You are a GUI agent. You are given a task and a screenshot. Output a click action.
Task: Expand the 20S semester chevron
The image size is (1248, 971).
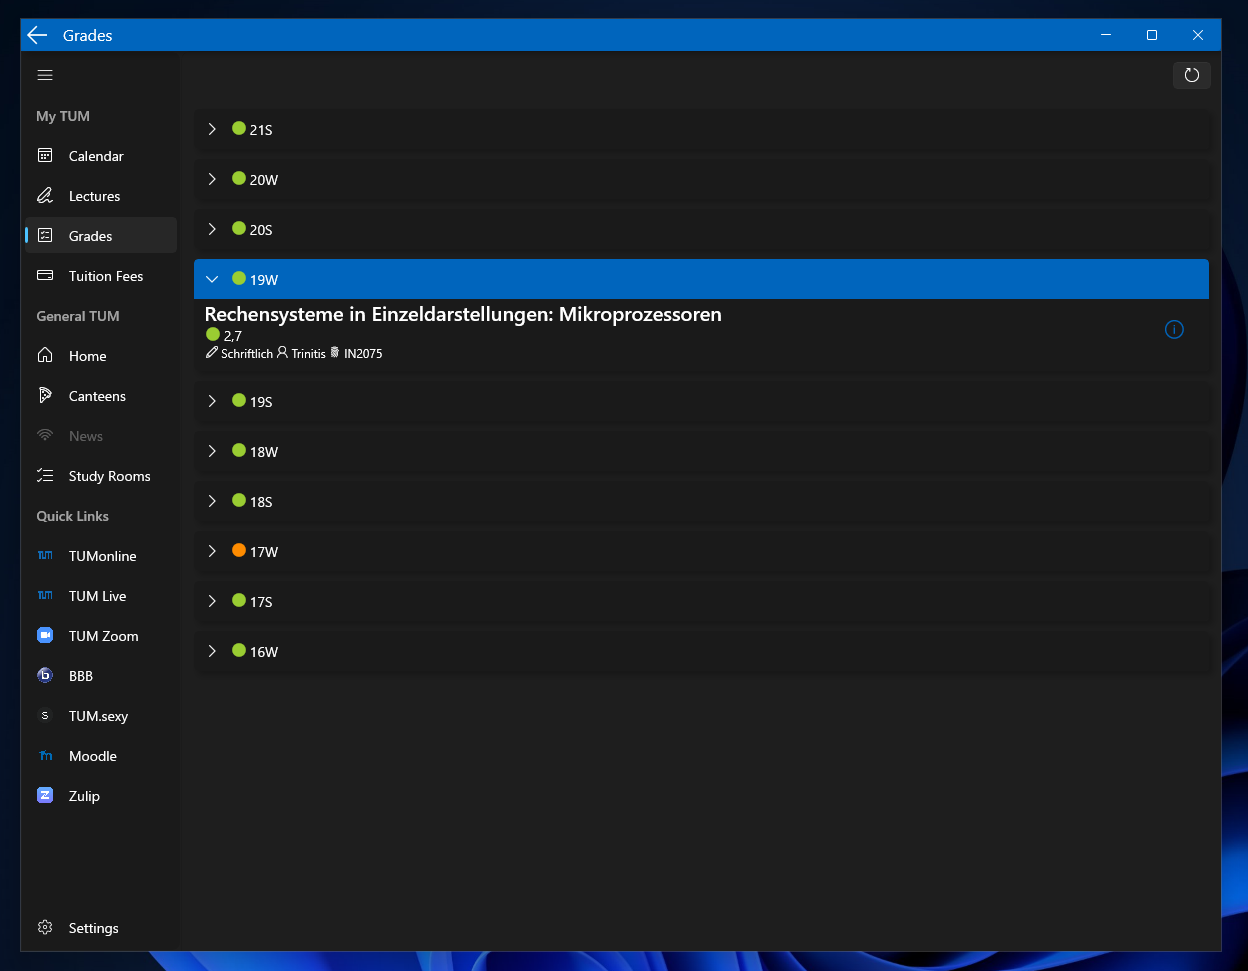(212, 229)
